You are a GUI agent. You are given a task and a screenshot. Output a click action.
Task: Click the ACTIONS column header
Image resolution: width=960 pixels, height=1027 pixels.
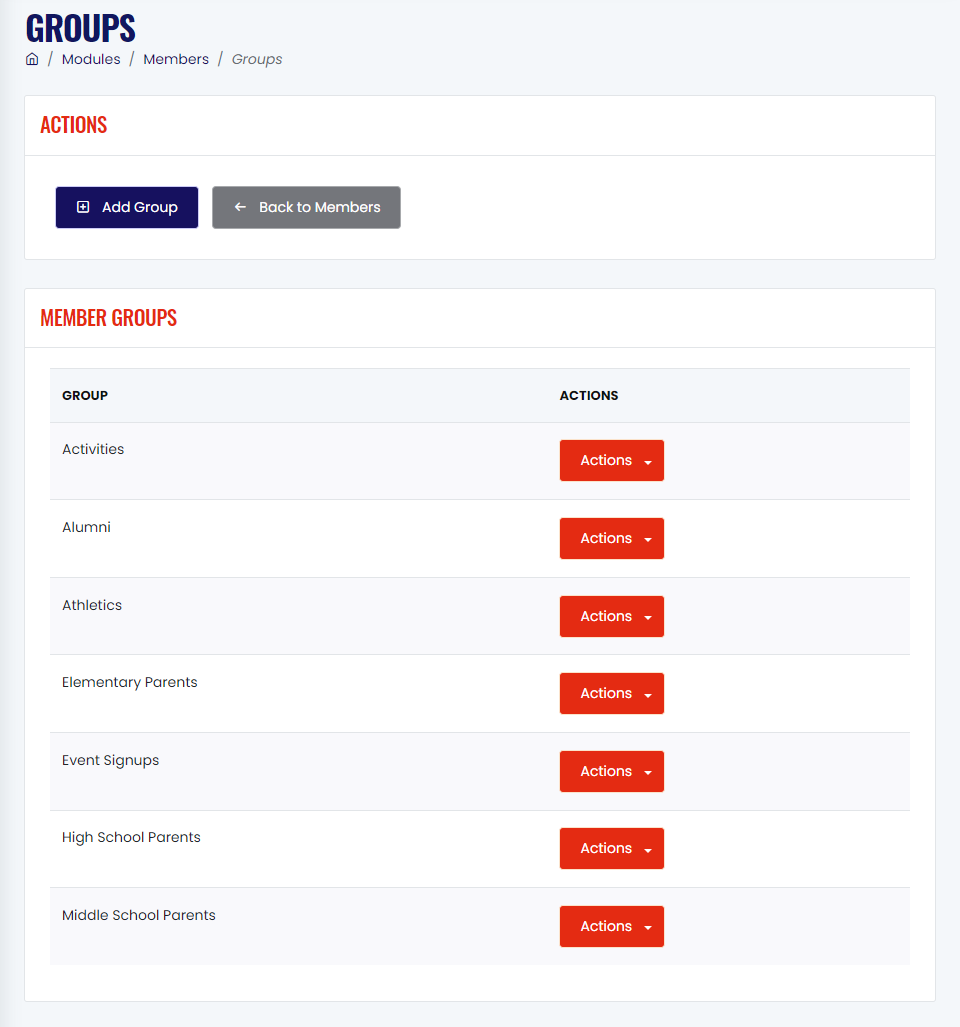tap(589, 396)
